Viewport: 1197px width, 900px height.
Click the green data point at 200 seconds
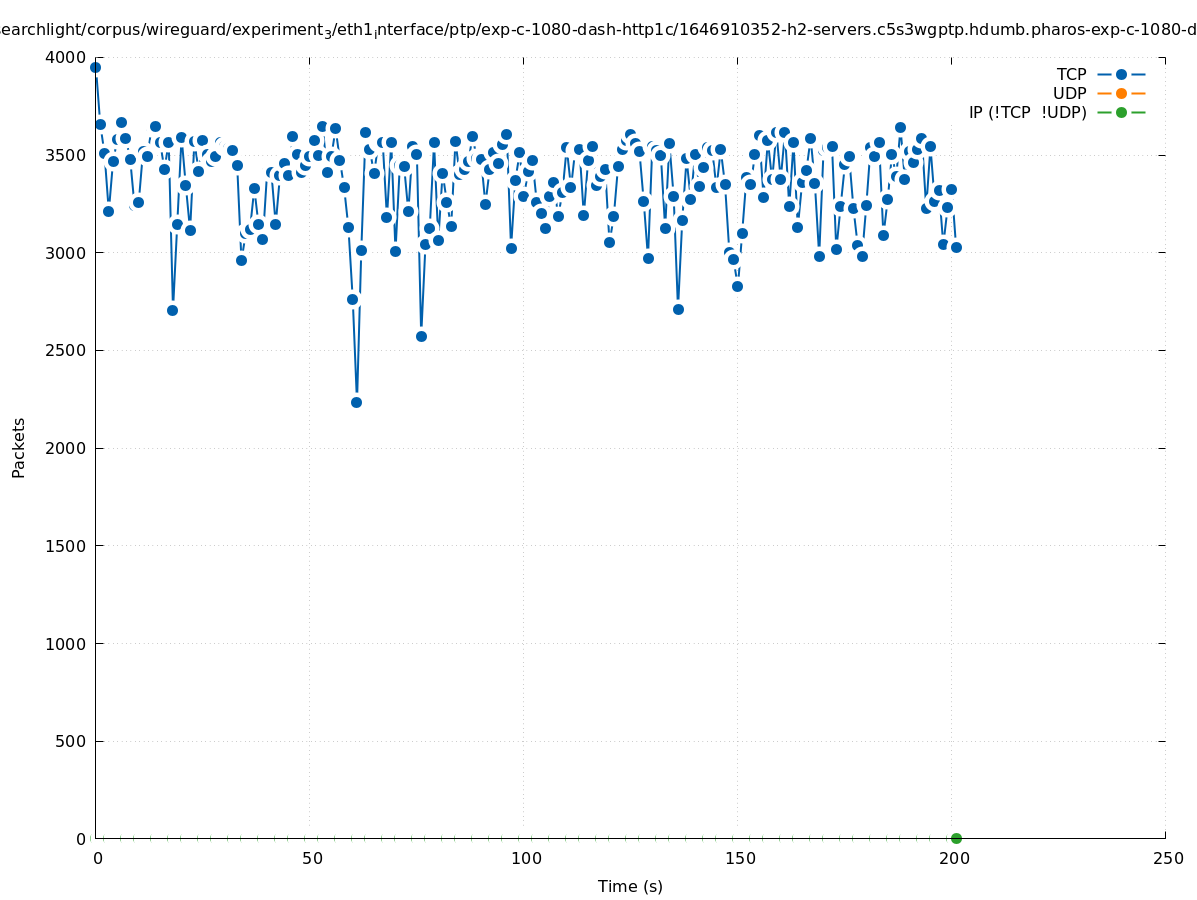point(956,838)
